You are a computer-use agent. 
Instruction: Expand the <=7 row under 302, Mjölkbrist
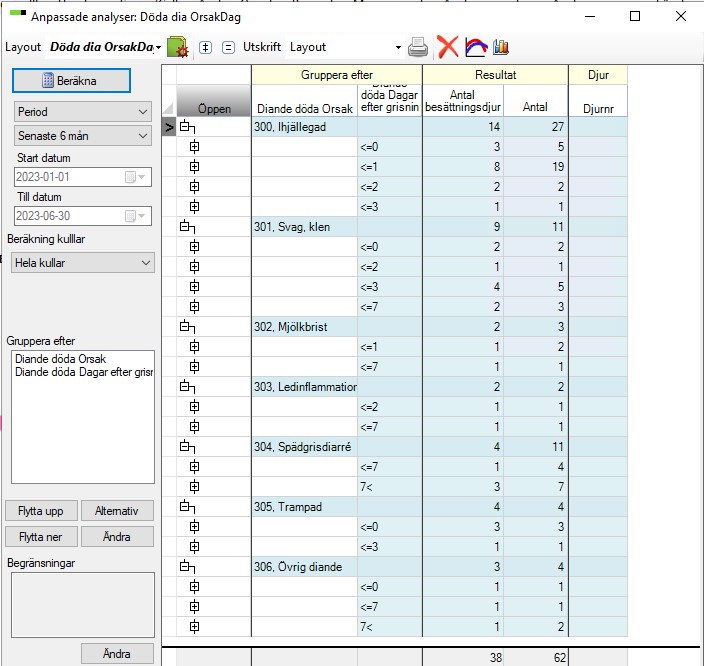coord(194,366)
